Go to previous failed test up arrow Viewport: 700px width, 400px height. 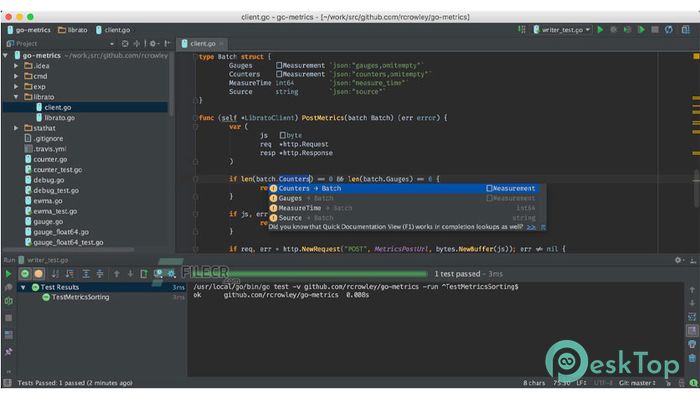tap(117, 274)
